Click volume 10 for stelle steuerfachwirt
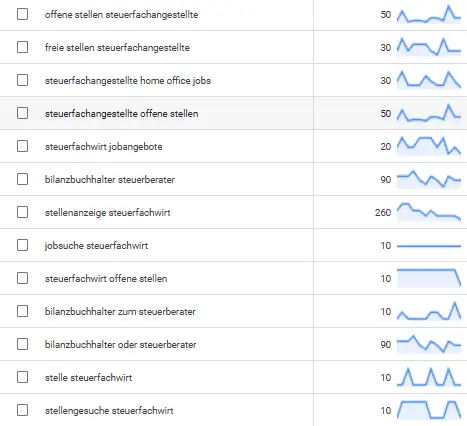This screenshot has height=426, width=467. (386, 377)
